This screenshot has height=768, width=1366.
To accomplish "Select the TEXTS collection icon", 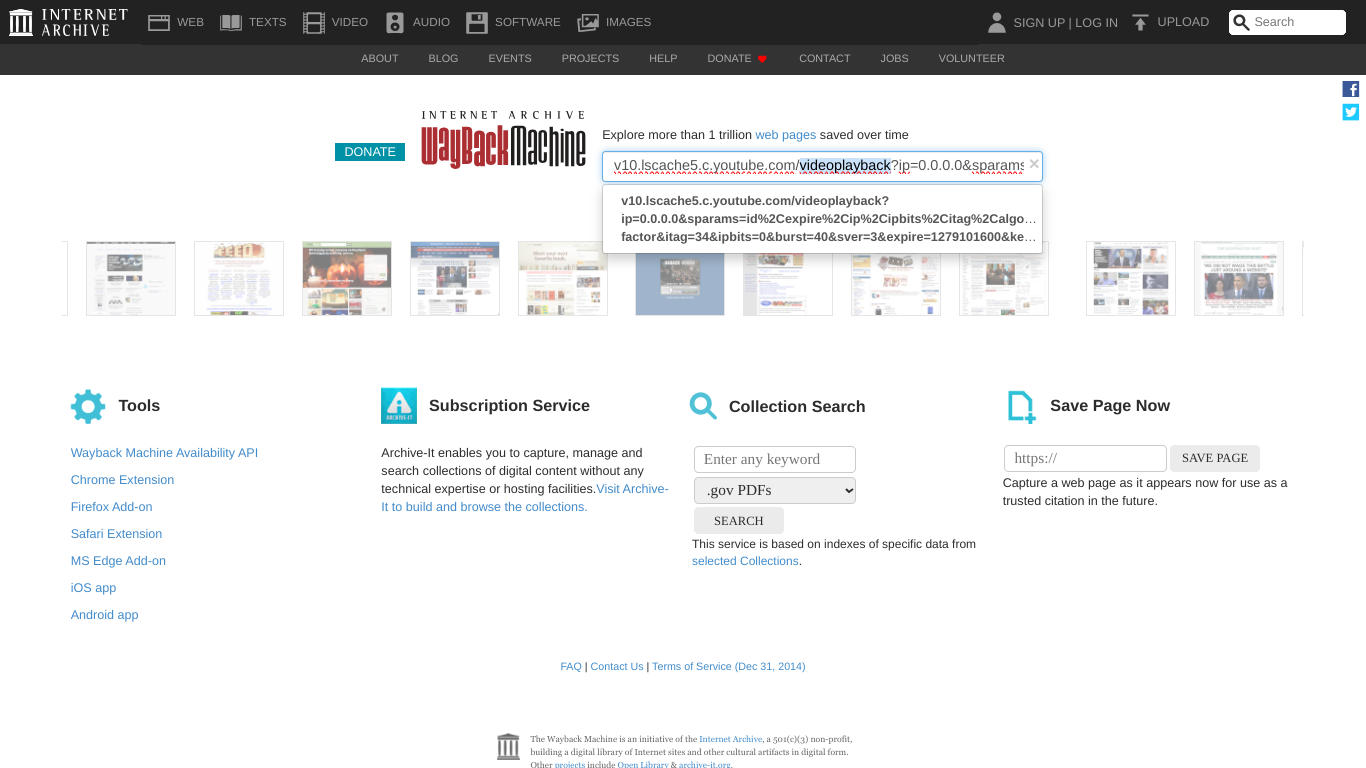I will point(231,21).
